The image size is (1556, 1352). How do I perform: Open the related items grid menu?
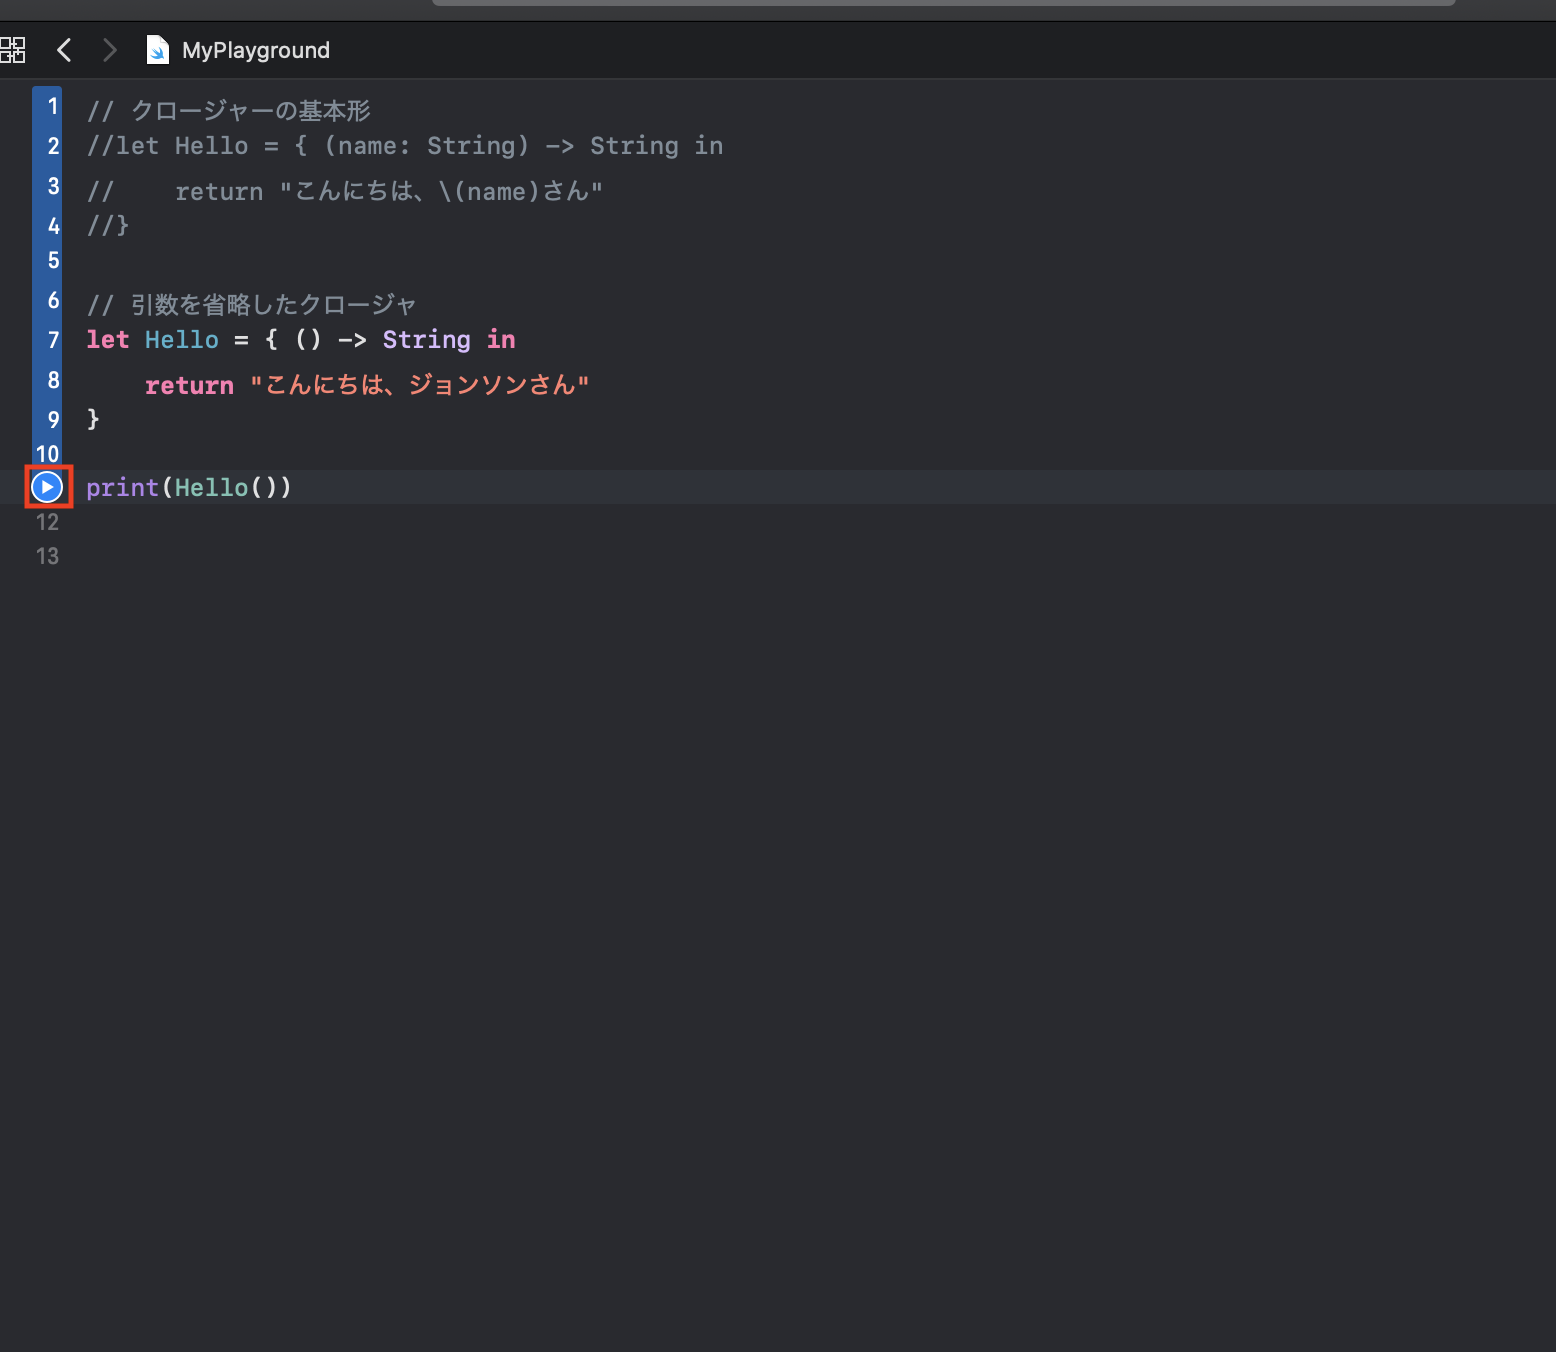click(x=12, y=50)
